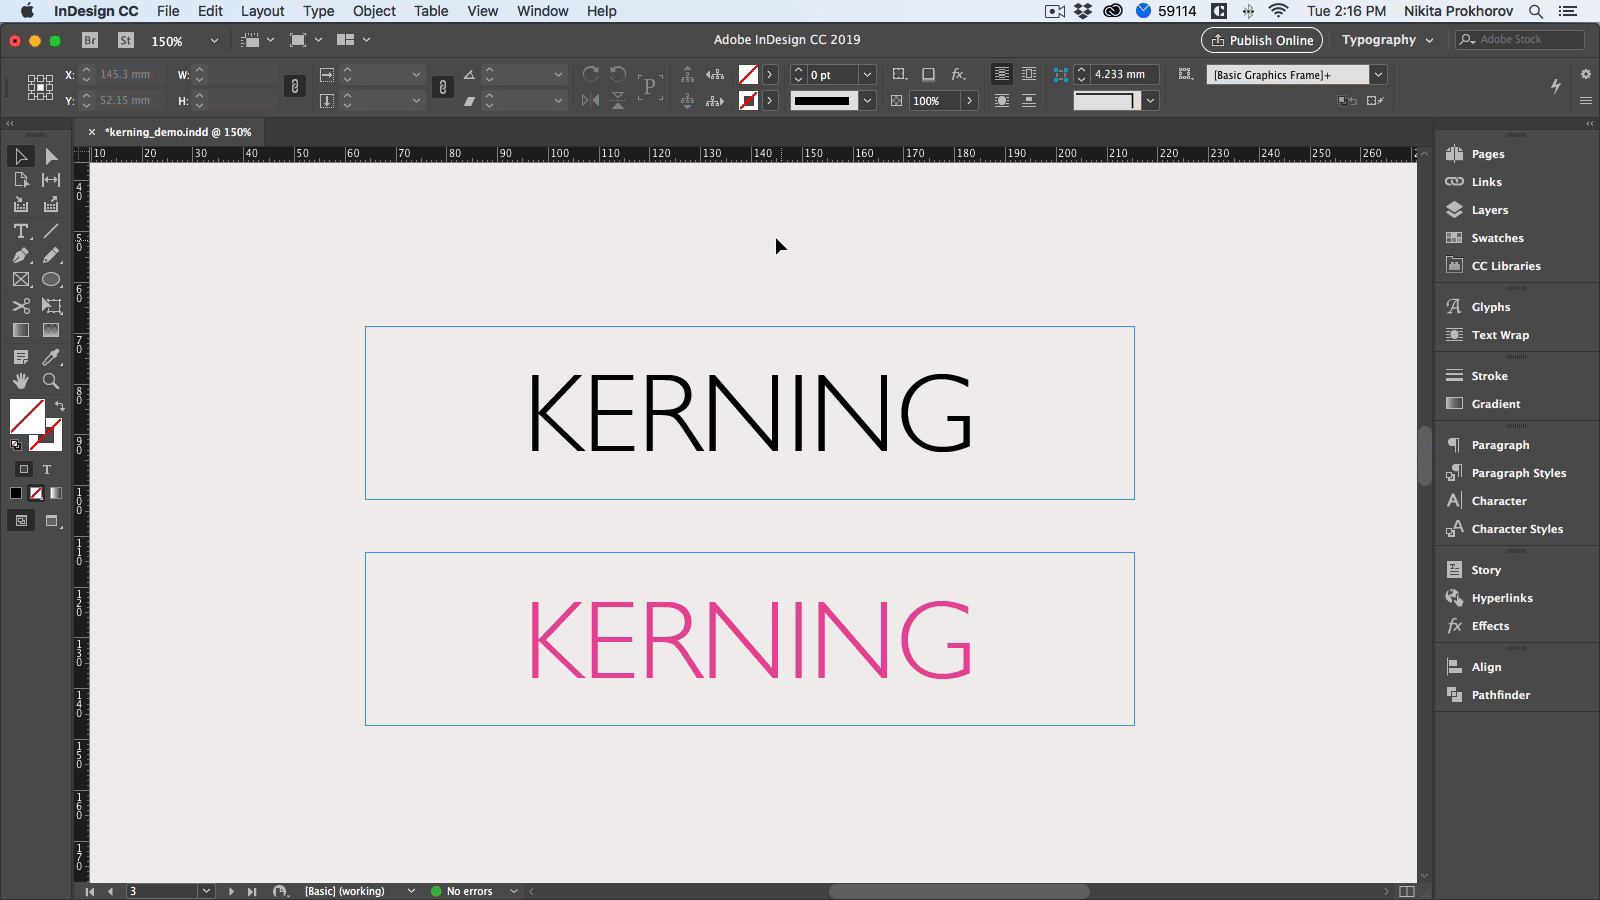Open the Typography workspace dropdown
Image resolution: width=1600 pixels, height=900 pixels.
[x=1388, y=40]
